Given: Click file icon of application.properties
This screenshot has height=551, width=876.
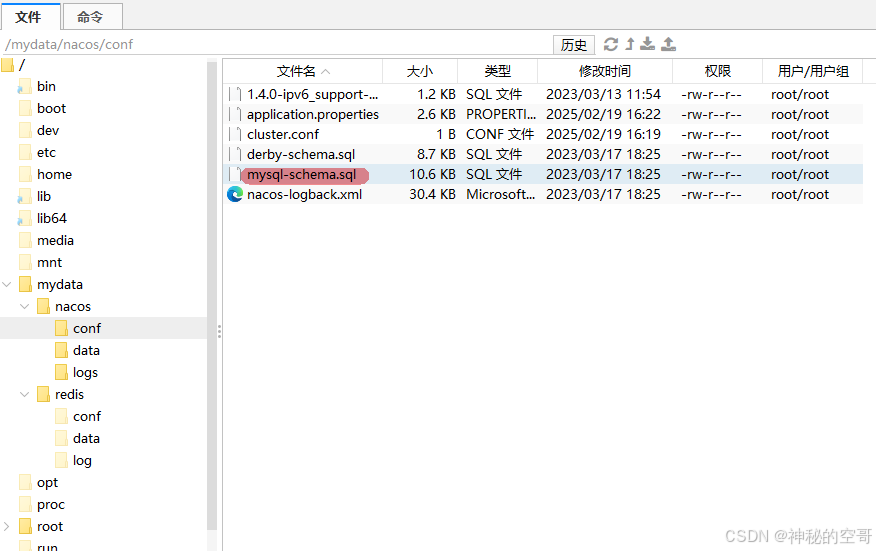Looking at the screenshot, I should [x=235, y=115].
